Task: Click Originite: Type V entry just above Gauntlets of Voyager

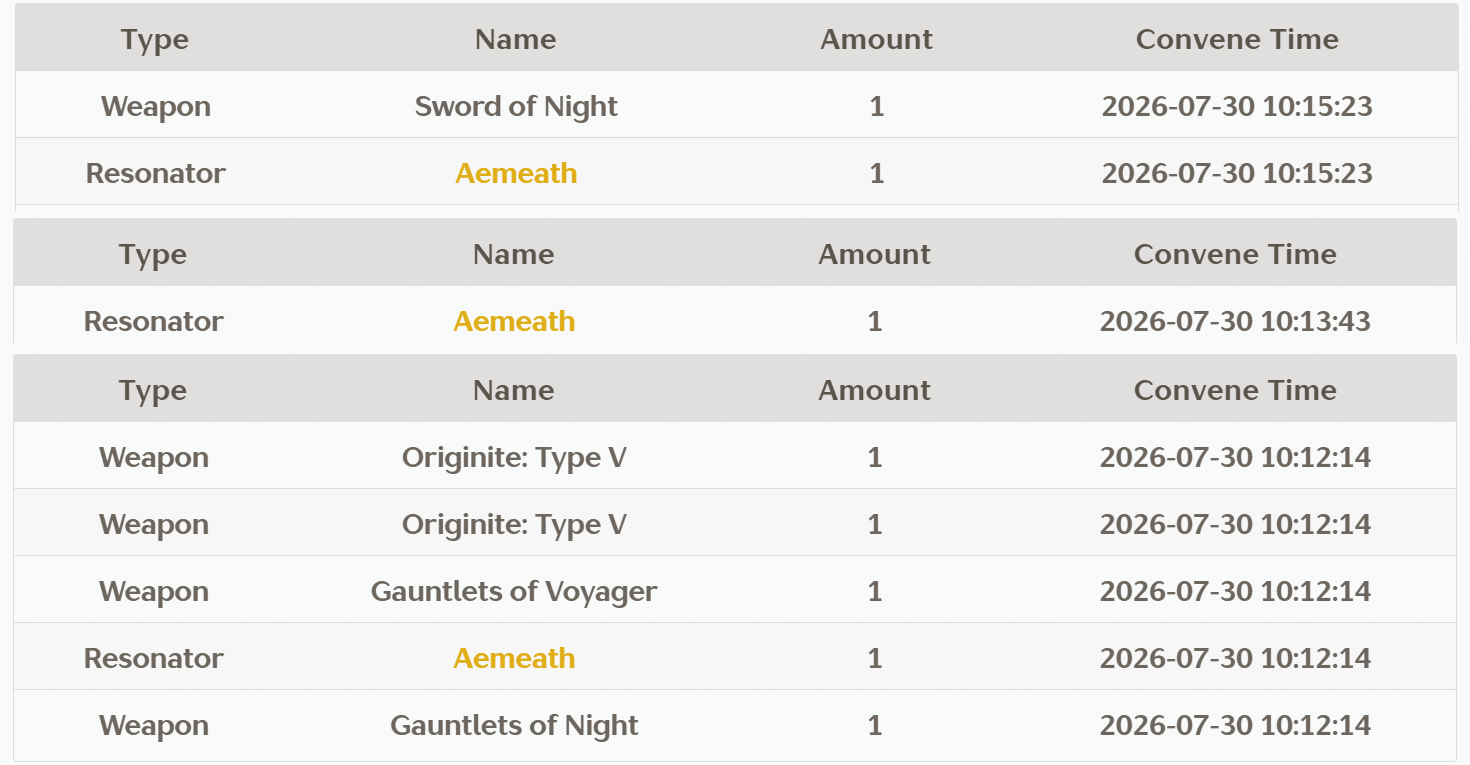Action: tap(514, 524)
